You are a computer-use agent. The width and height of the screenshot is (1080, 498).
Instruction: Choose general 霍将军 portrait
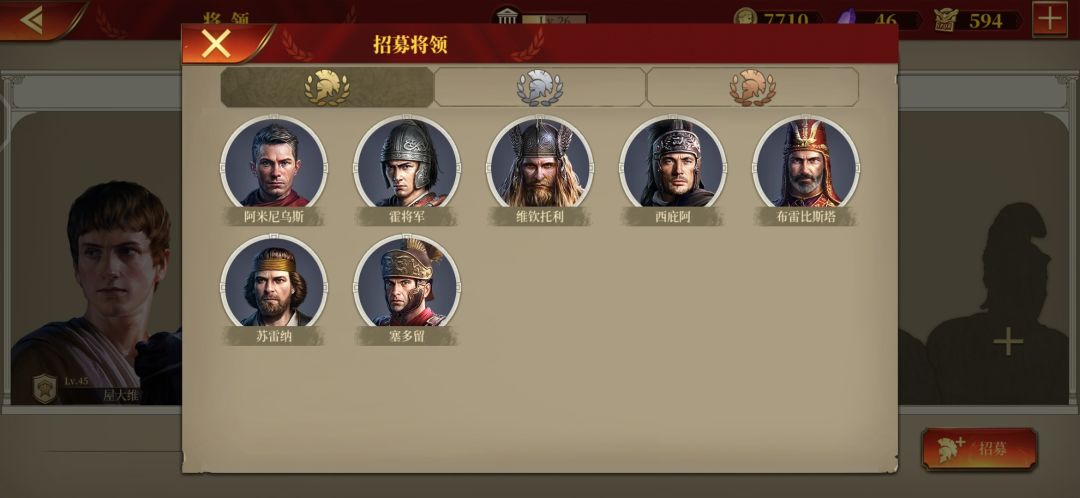point(407,163)
